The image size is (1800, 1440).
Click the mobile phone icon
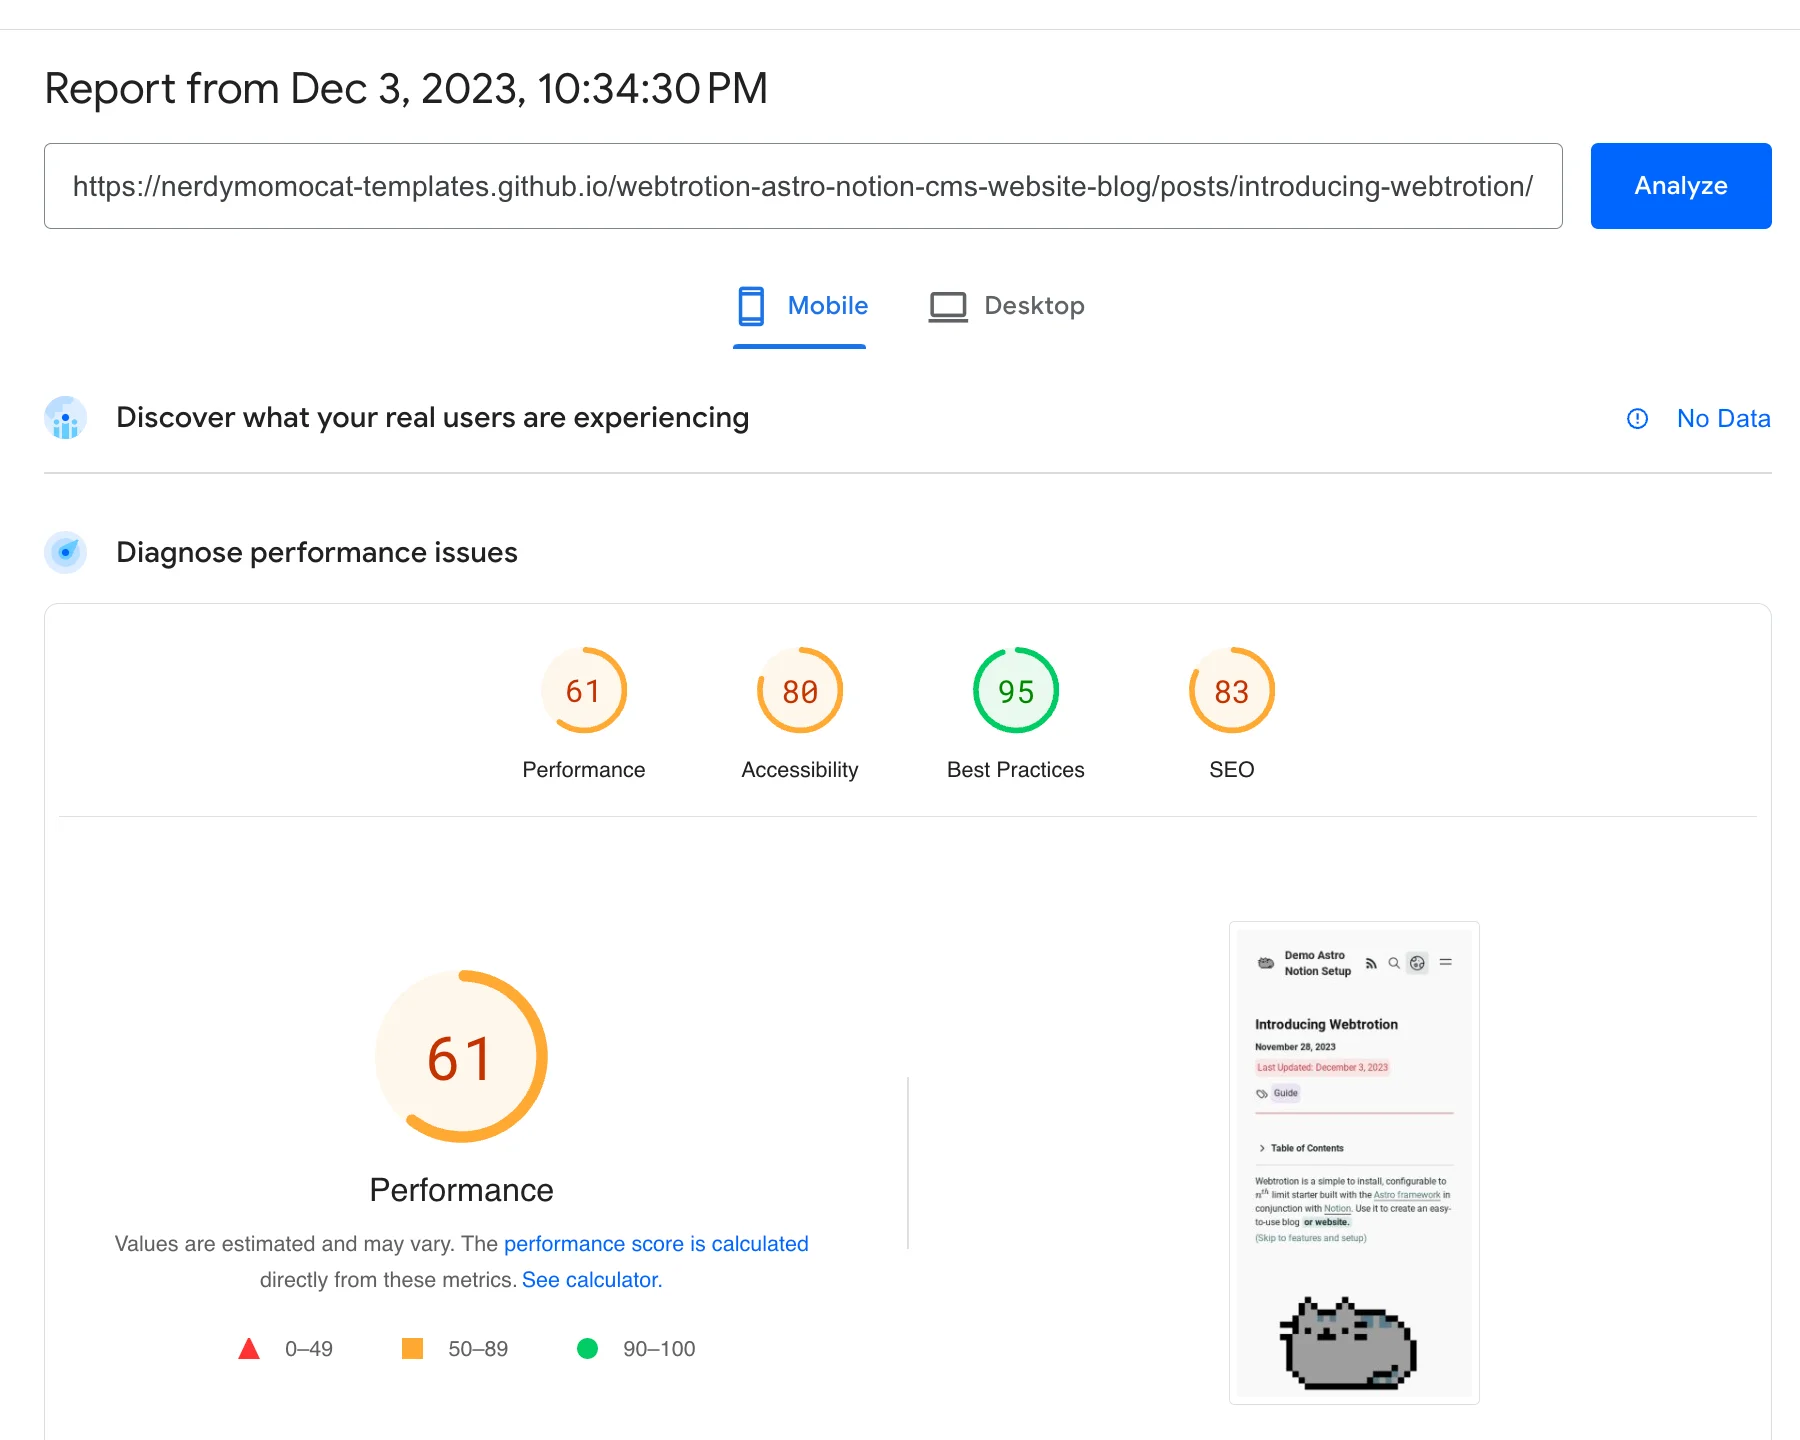[751, 306]
